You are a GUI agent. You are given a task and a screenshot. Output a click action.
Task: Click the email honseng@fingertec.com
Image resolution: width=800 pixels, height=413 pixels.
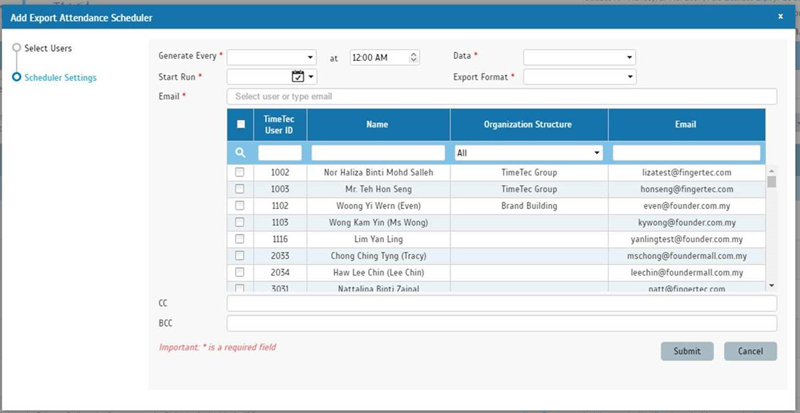[x=687, y=189]
